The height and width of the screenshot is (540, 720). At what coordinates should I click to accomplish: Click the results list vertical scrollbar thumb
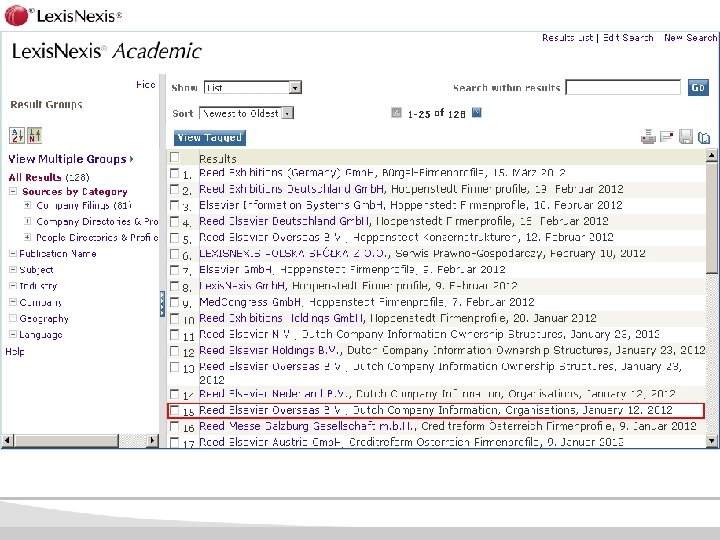tap(711, 218)
